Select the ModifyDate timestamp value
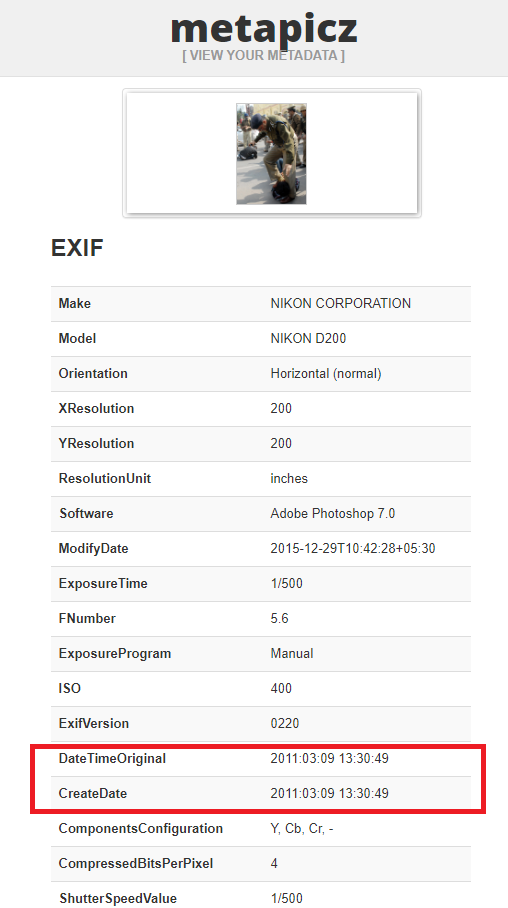The width and height of the screenshot is (508, 908). [353, 548]
